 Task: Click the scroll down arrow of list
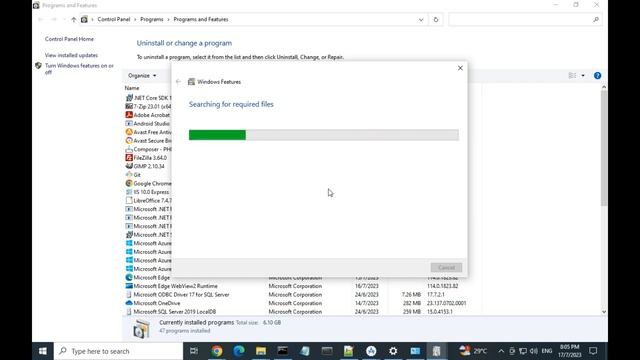point(604,312)
